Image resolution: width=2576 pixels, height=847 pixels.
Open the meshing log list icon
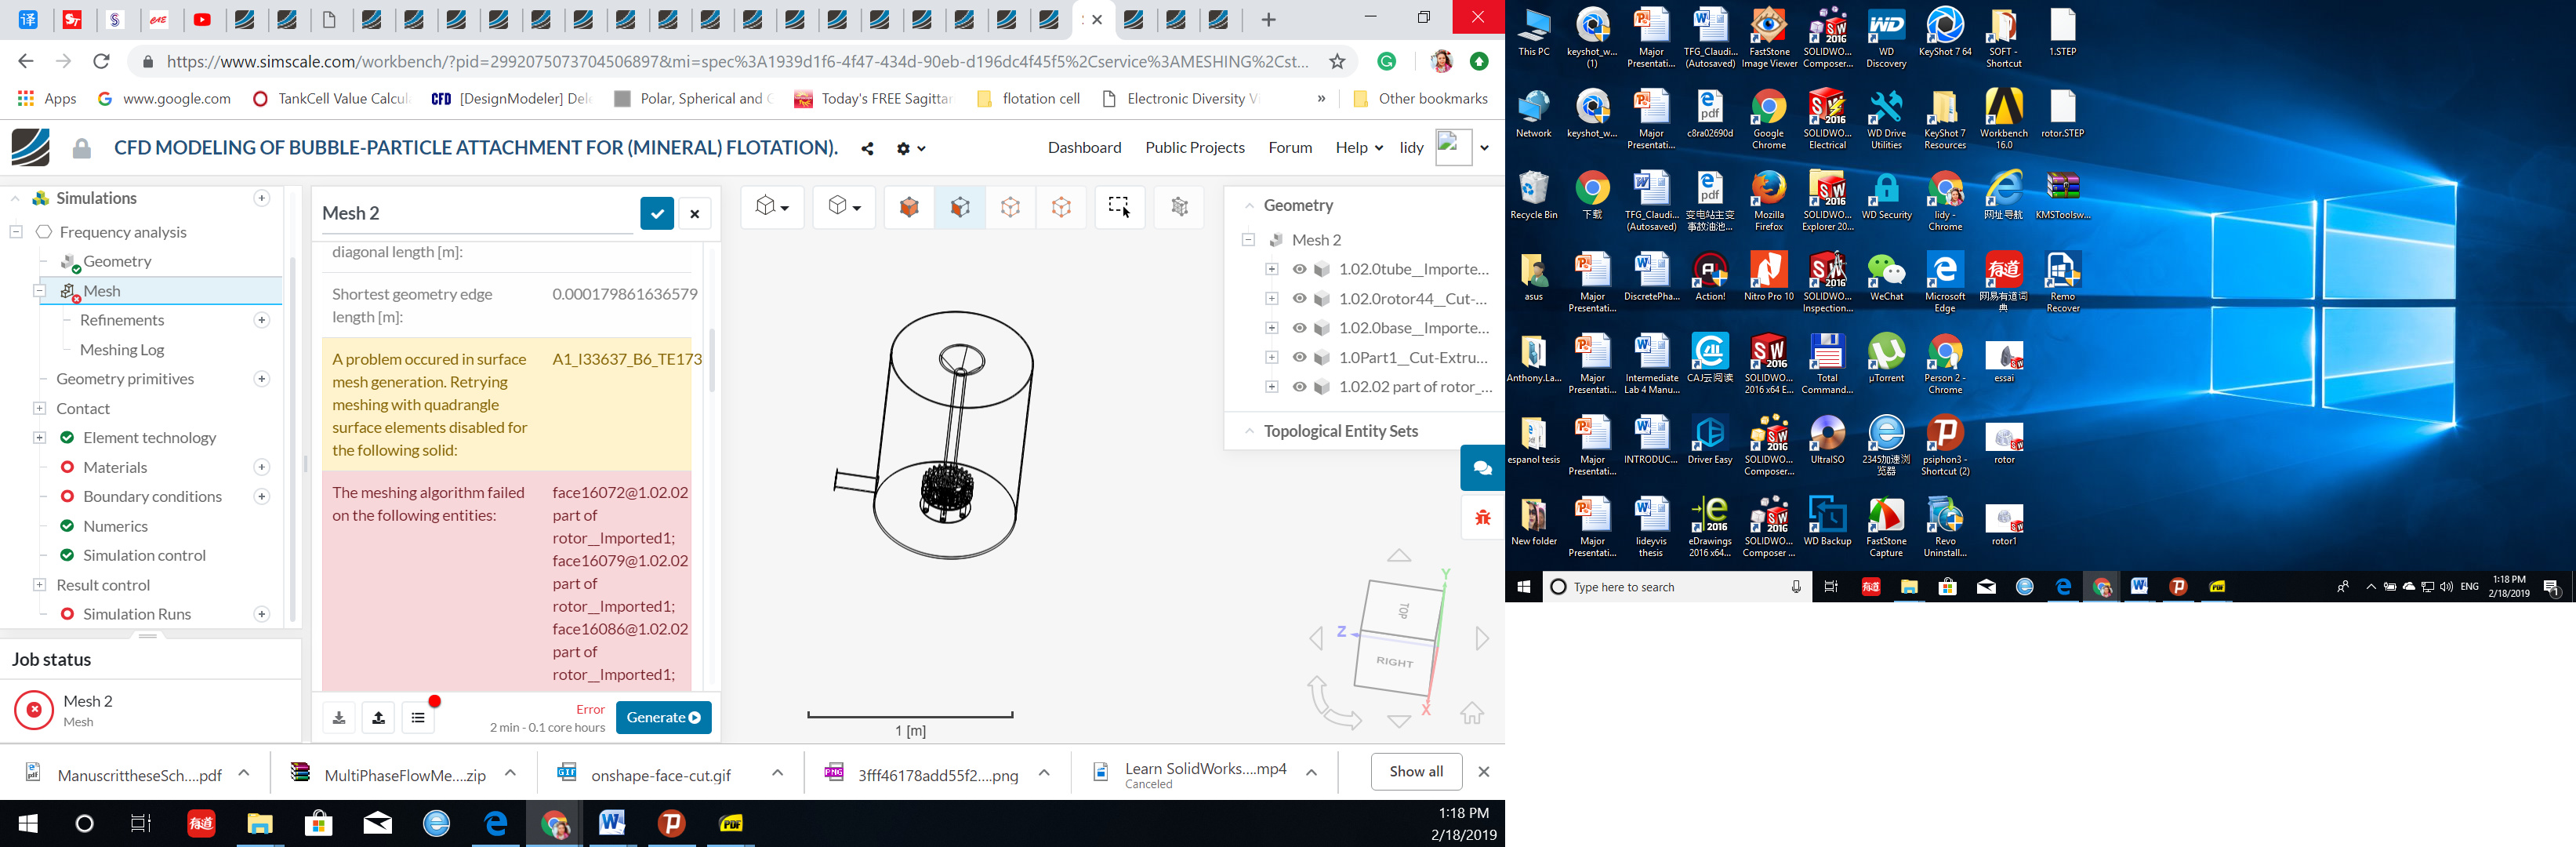418,717
